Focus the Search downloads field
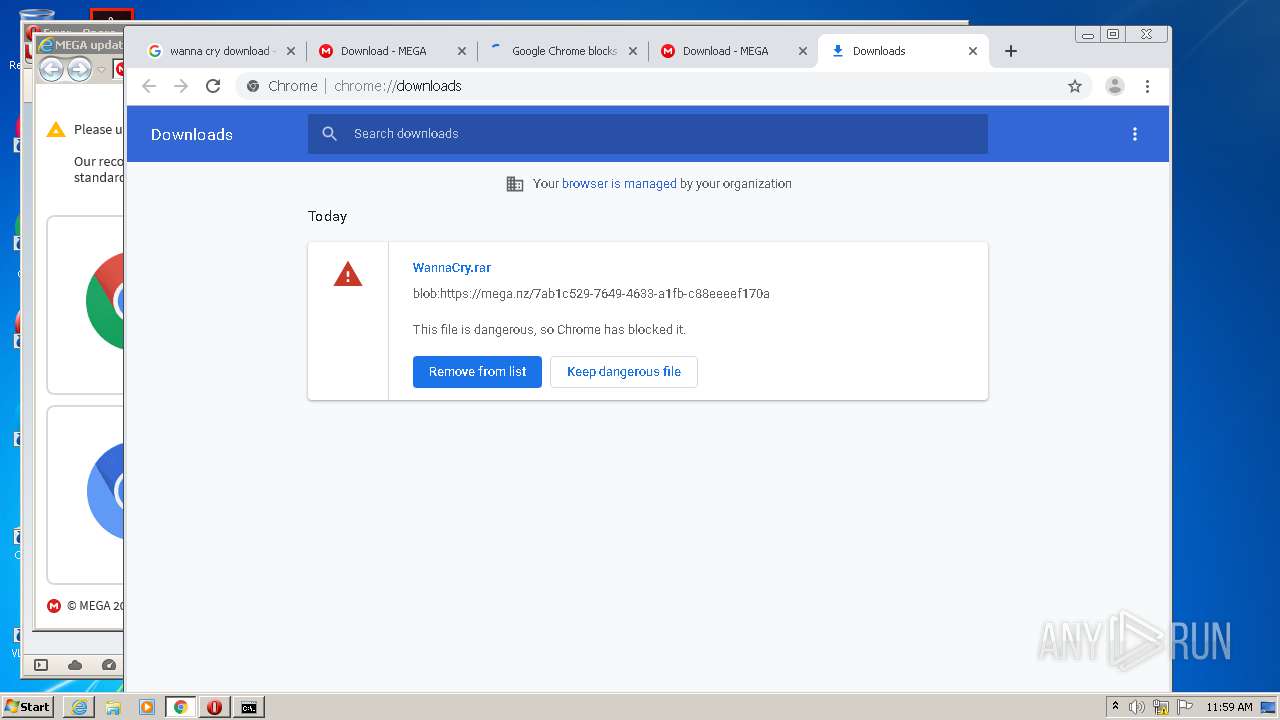Screen dimensions: 1280x720 click(x=647, y=134)
